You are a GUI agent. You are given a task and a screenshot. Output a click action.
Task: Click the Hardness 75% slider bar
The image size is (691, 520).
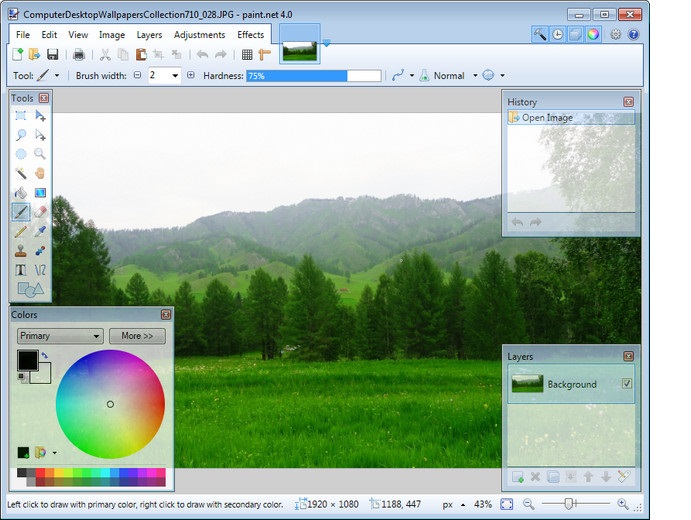point(313,76)
